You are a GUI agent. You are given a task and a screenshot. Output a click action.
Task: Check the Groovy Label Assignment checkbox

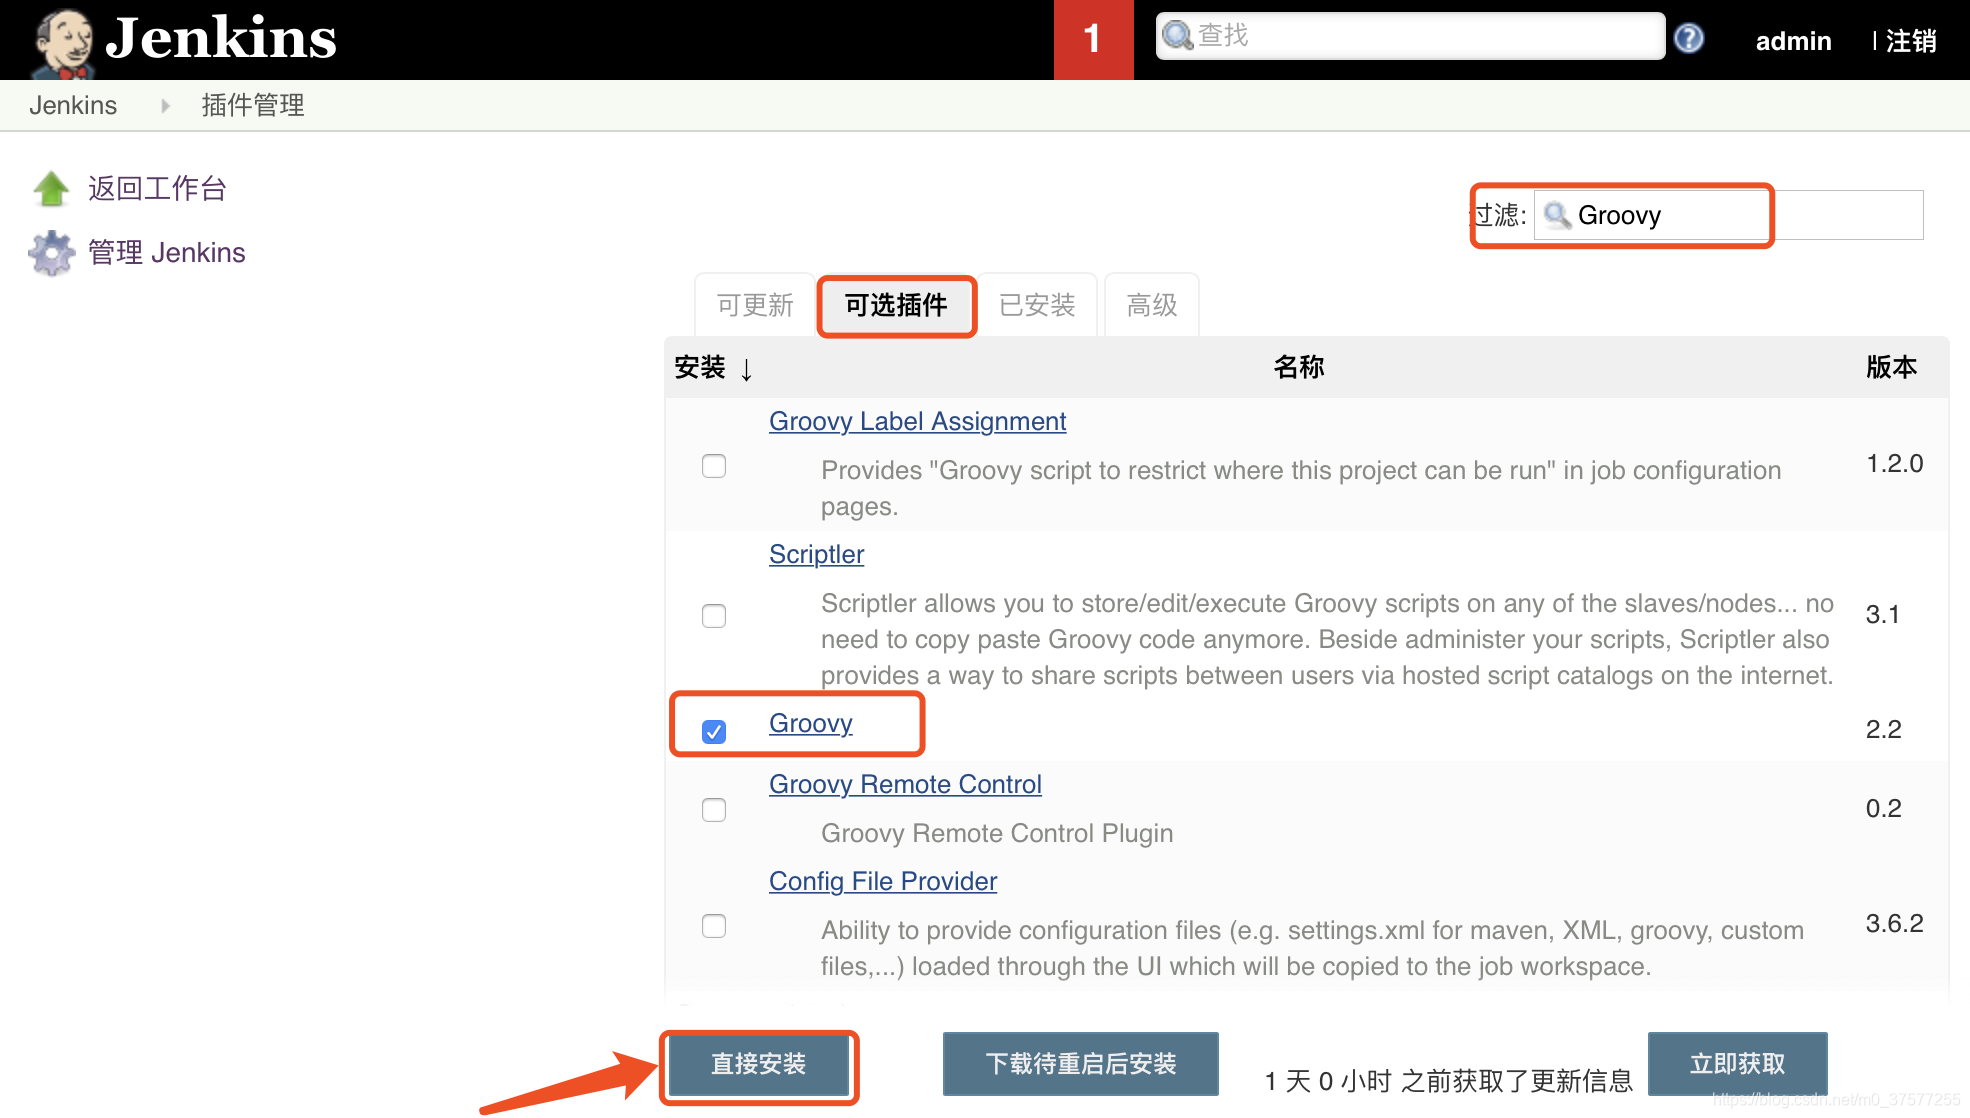tap(714, 466)
